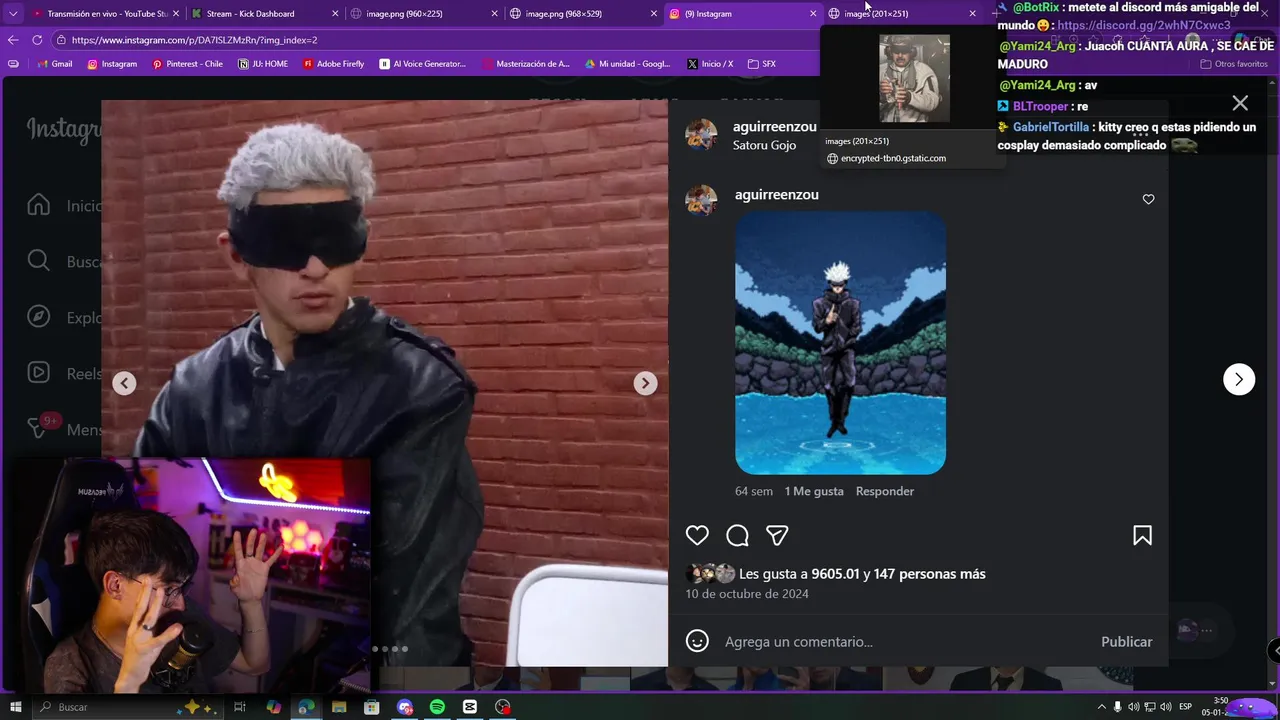
Task: Open Otros favoritos folder
Action: pyautogui.click(x=1234, y=64)
